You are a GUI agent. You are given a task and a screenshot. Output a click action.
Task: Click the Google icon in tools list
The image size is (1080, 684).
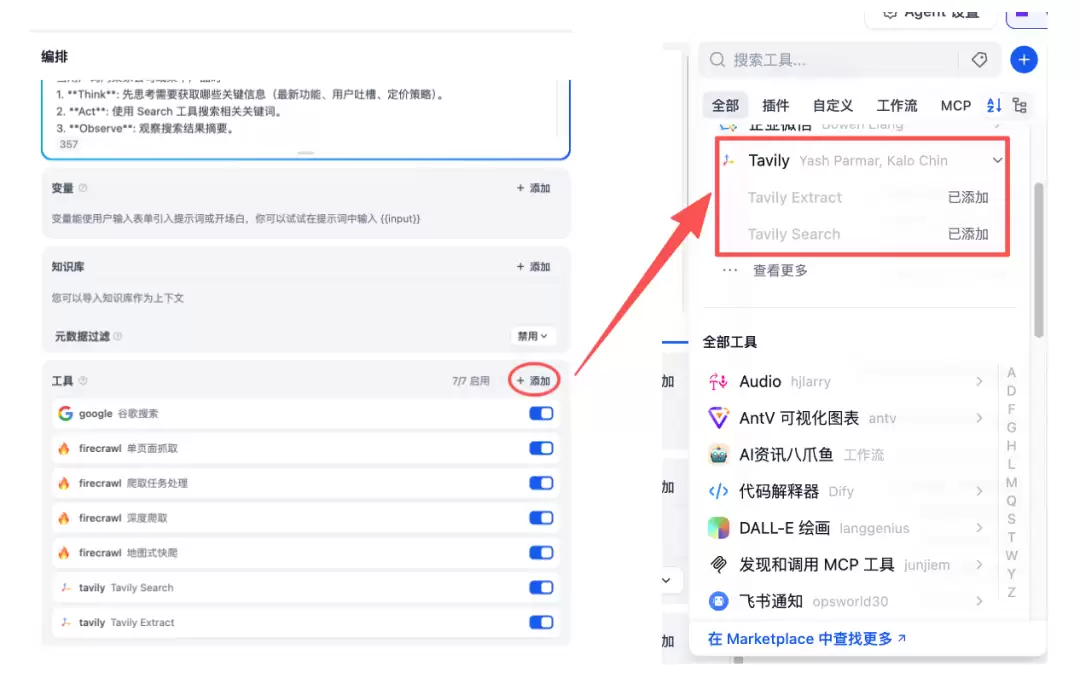(x=65, y=413)
